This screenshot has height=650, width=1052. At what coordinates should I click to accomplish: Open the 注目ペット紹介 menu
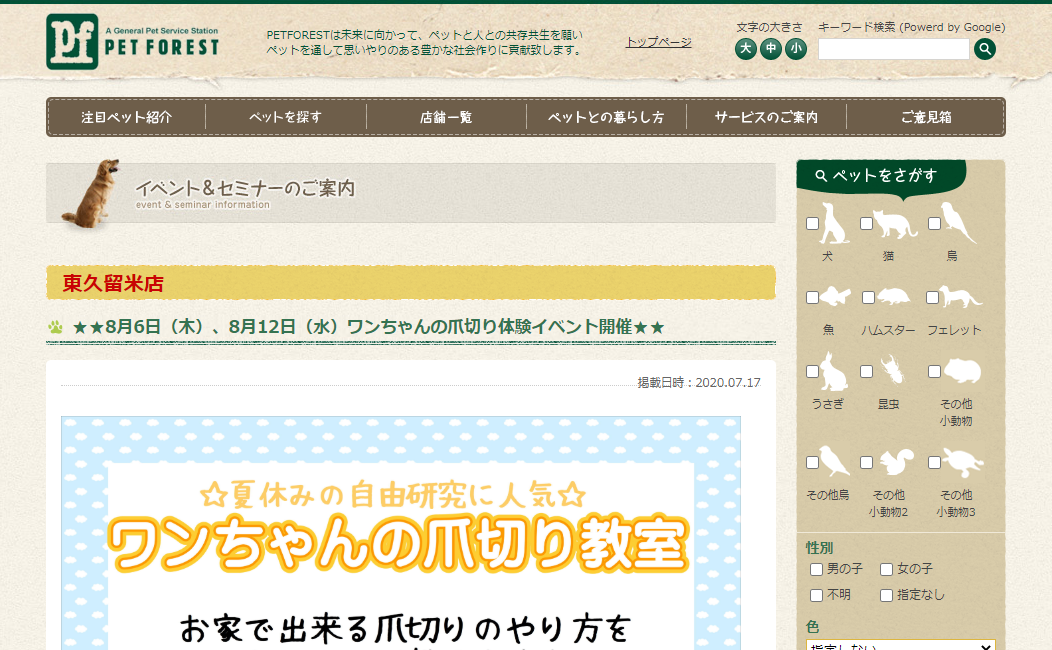(127, 117)
